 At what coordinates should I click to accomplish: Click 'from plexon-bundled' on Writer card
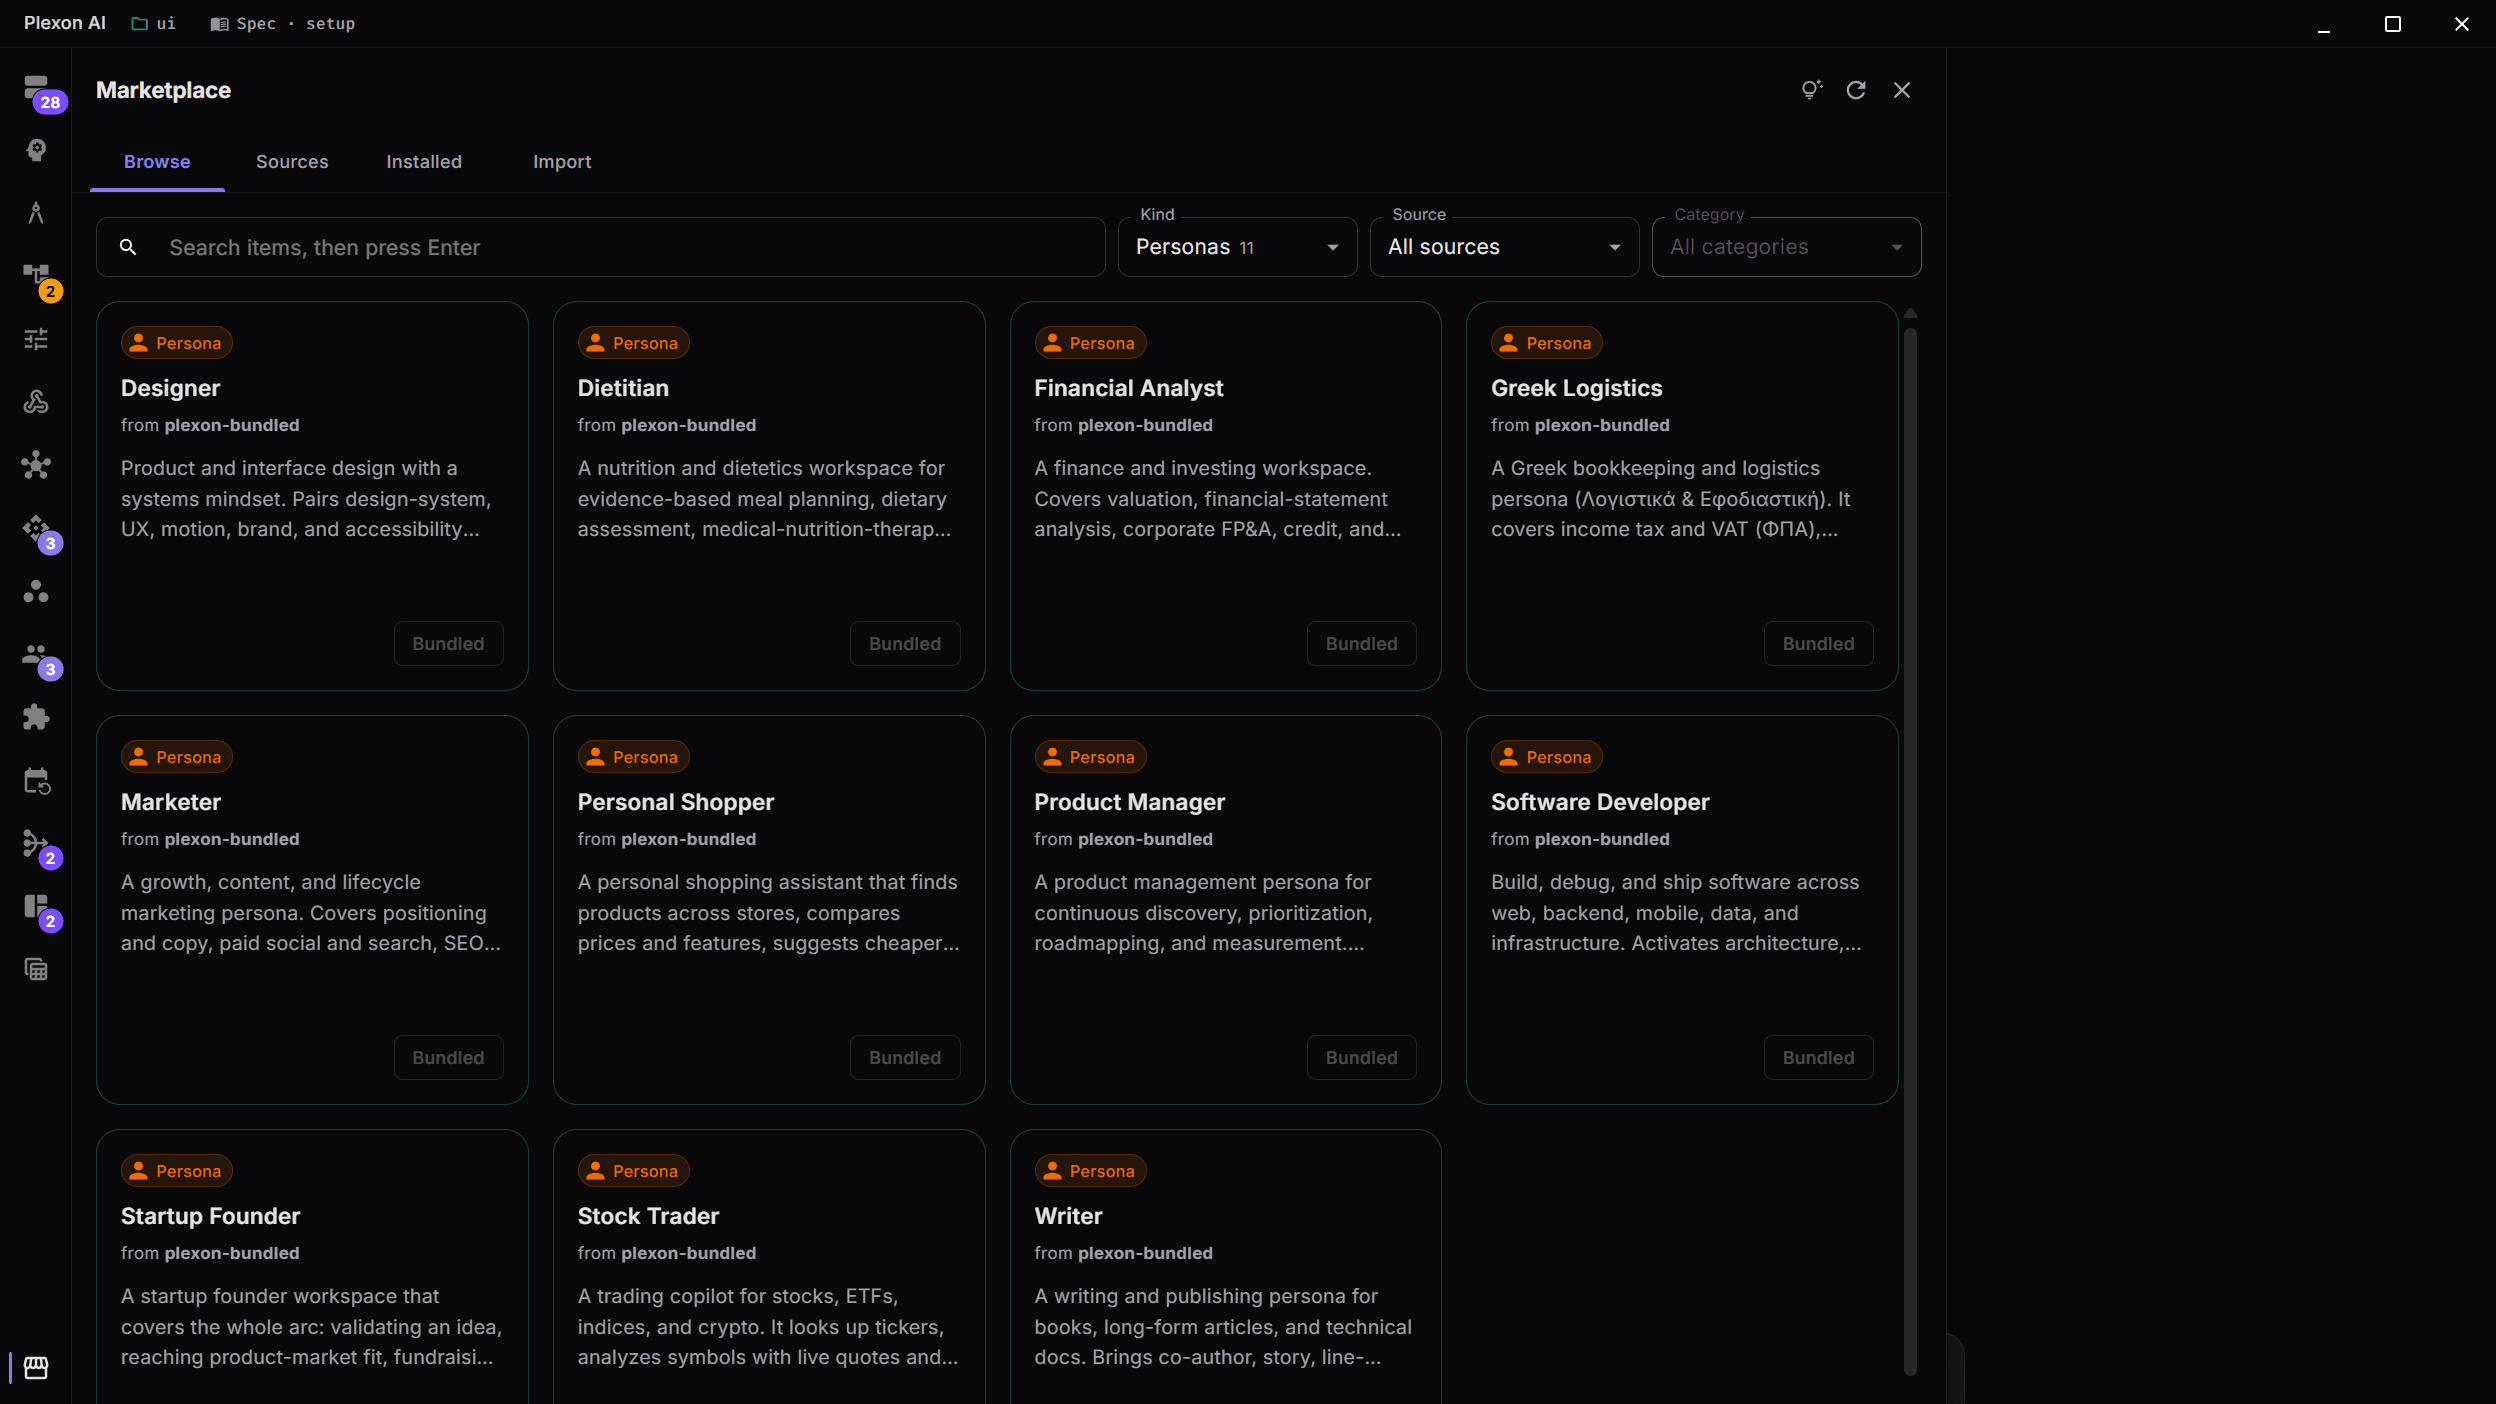coord(1123,1253)
